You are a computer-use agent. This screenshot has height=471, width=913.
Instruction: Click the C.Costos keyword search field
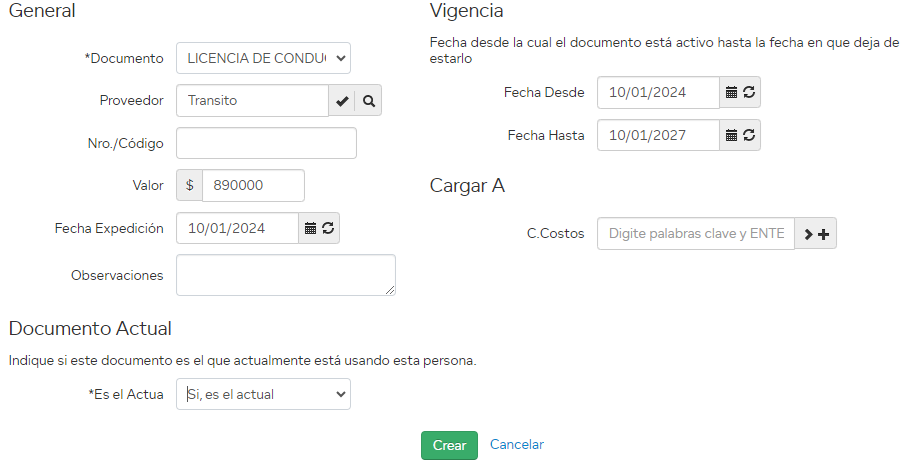[695, 234]
